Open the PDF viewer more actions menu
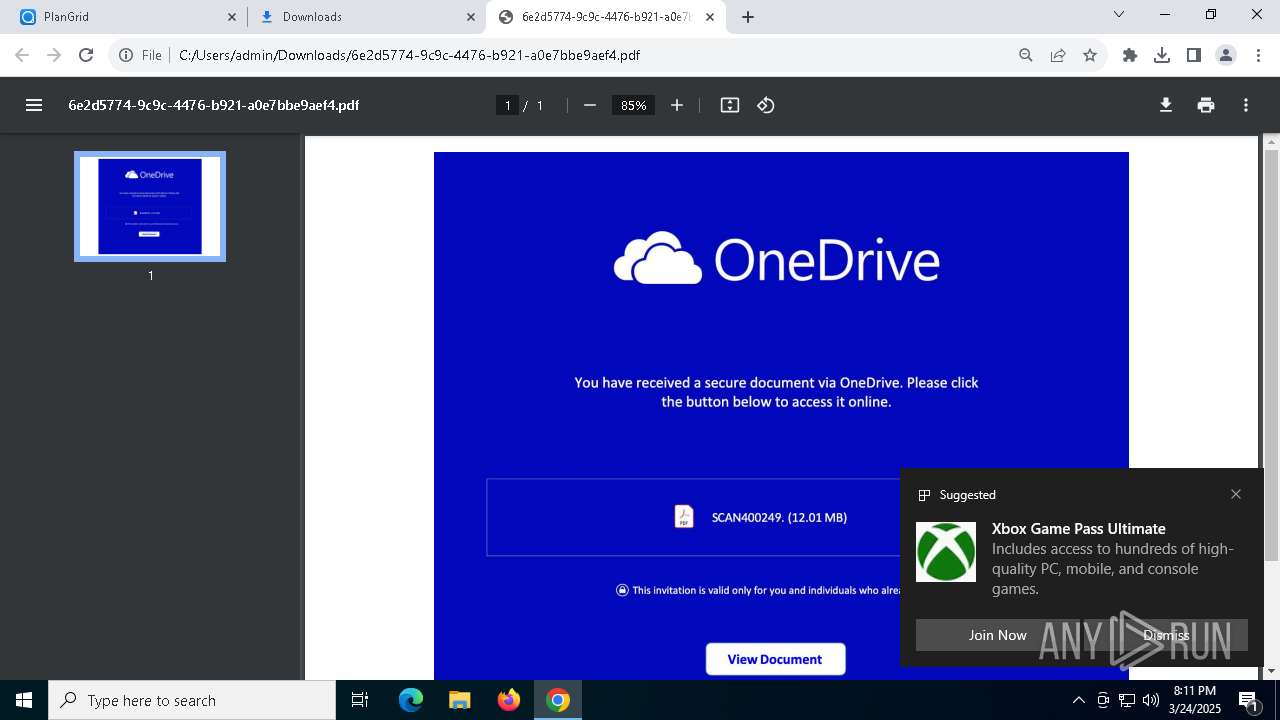 pos(1246,105)
